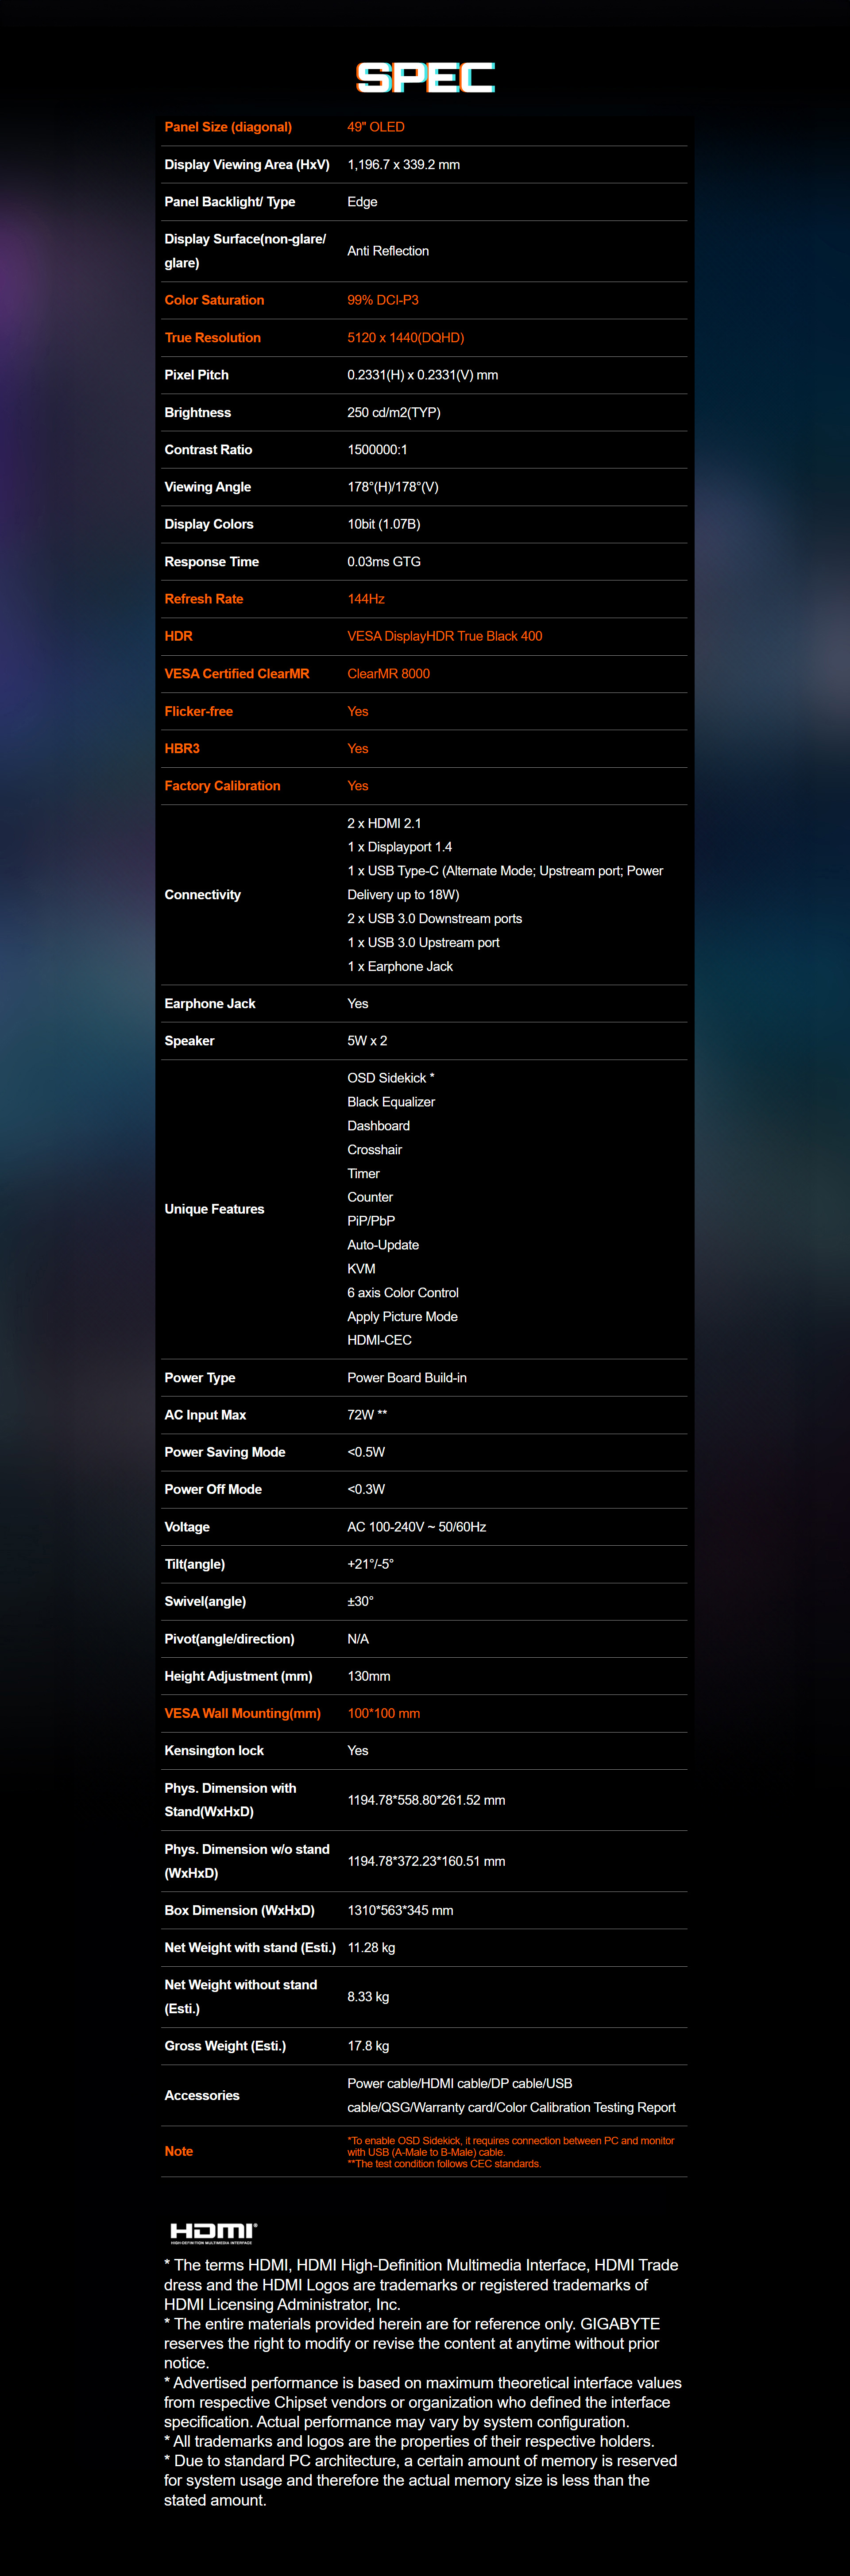Click the '11.28 kg' net weight value
850x2576 pixels.
(x=371, y=1948)
